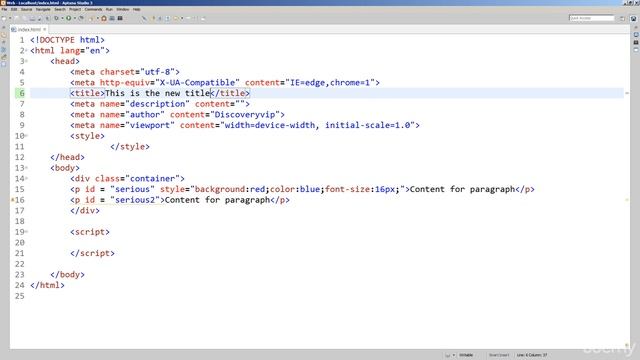
Task: Click line number 6 in the gutter
Action: [22, 93]
